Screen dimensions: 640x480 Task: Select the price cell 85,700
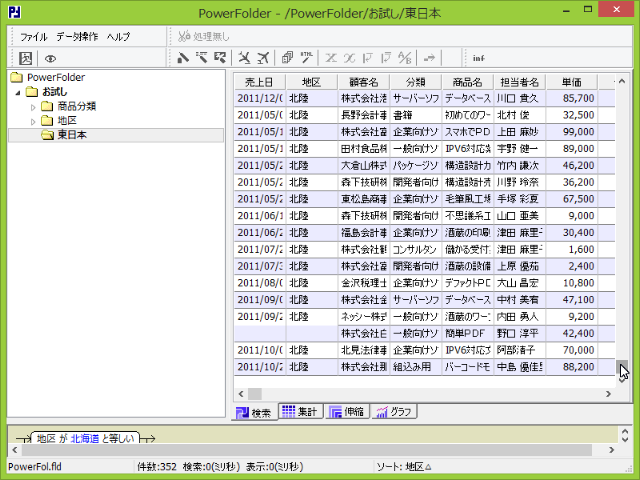(571, 98)
